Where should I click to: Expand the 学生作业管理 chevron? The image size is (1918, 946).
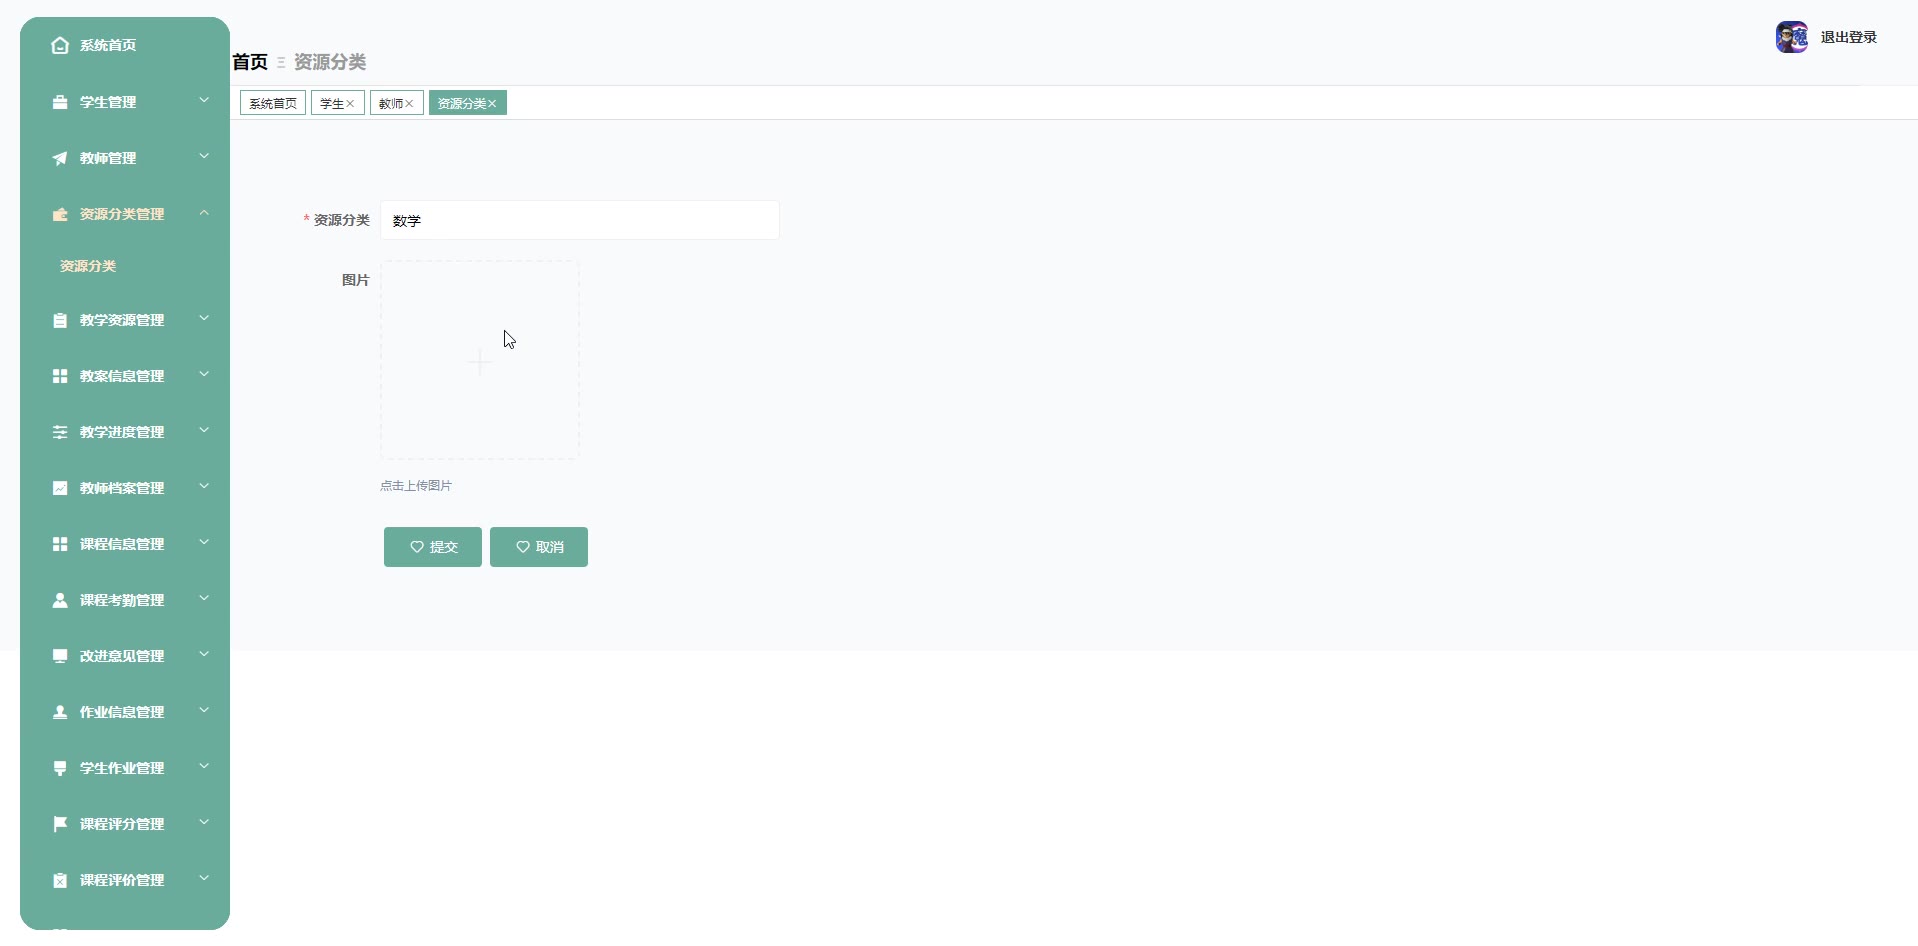(x=204, y=767)
